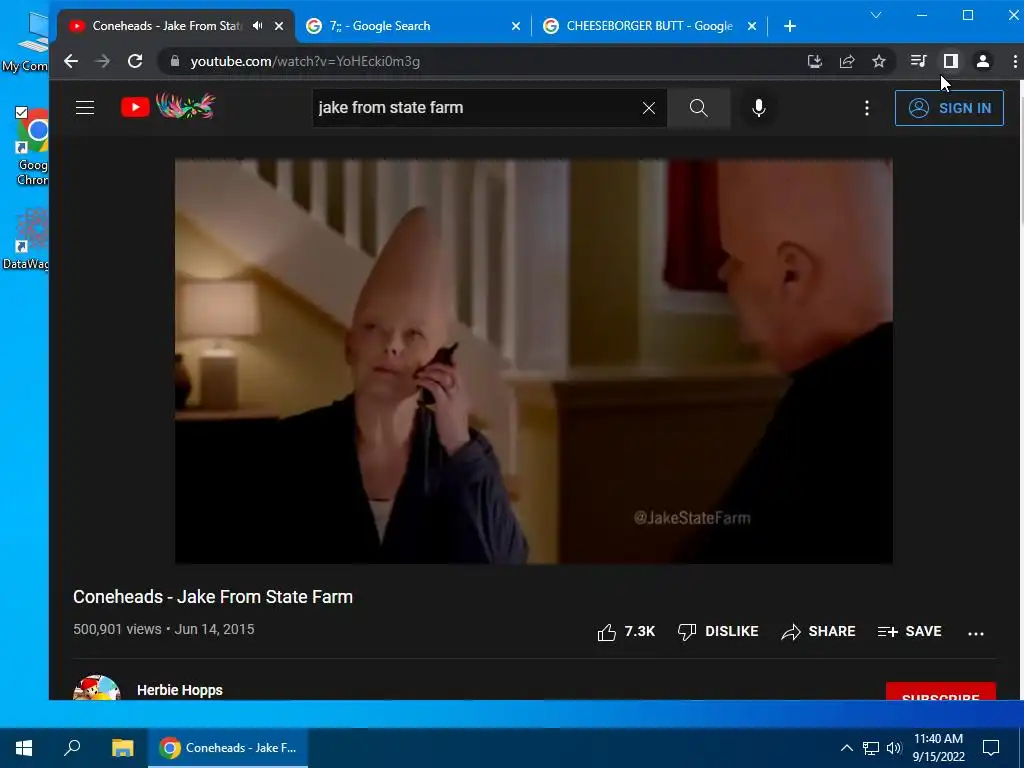This screenshot has height=768, width=1024.
Task: Open the taskbar clock and date
Action: tap(938, 748)
